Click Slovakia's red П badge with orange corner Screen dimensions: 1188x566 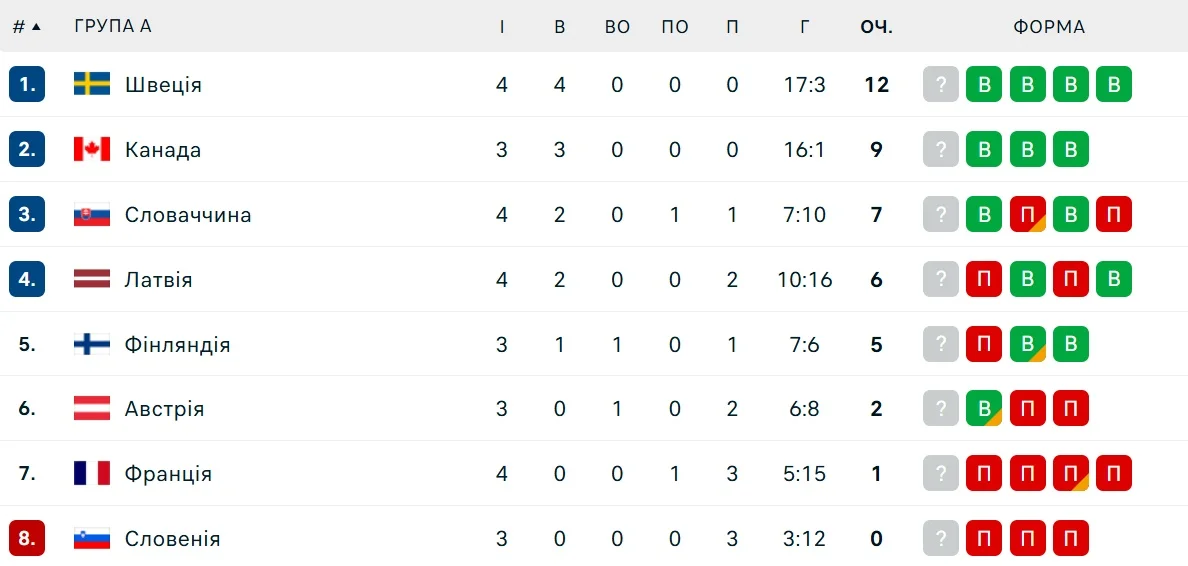point(1027,214)
